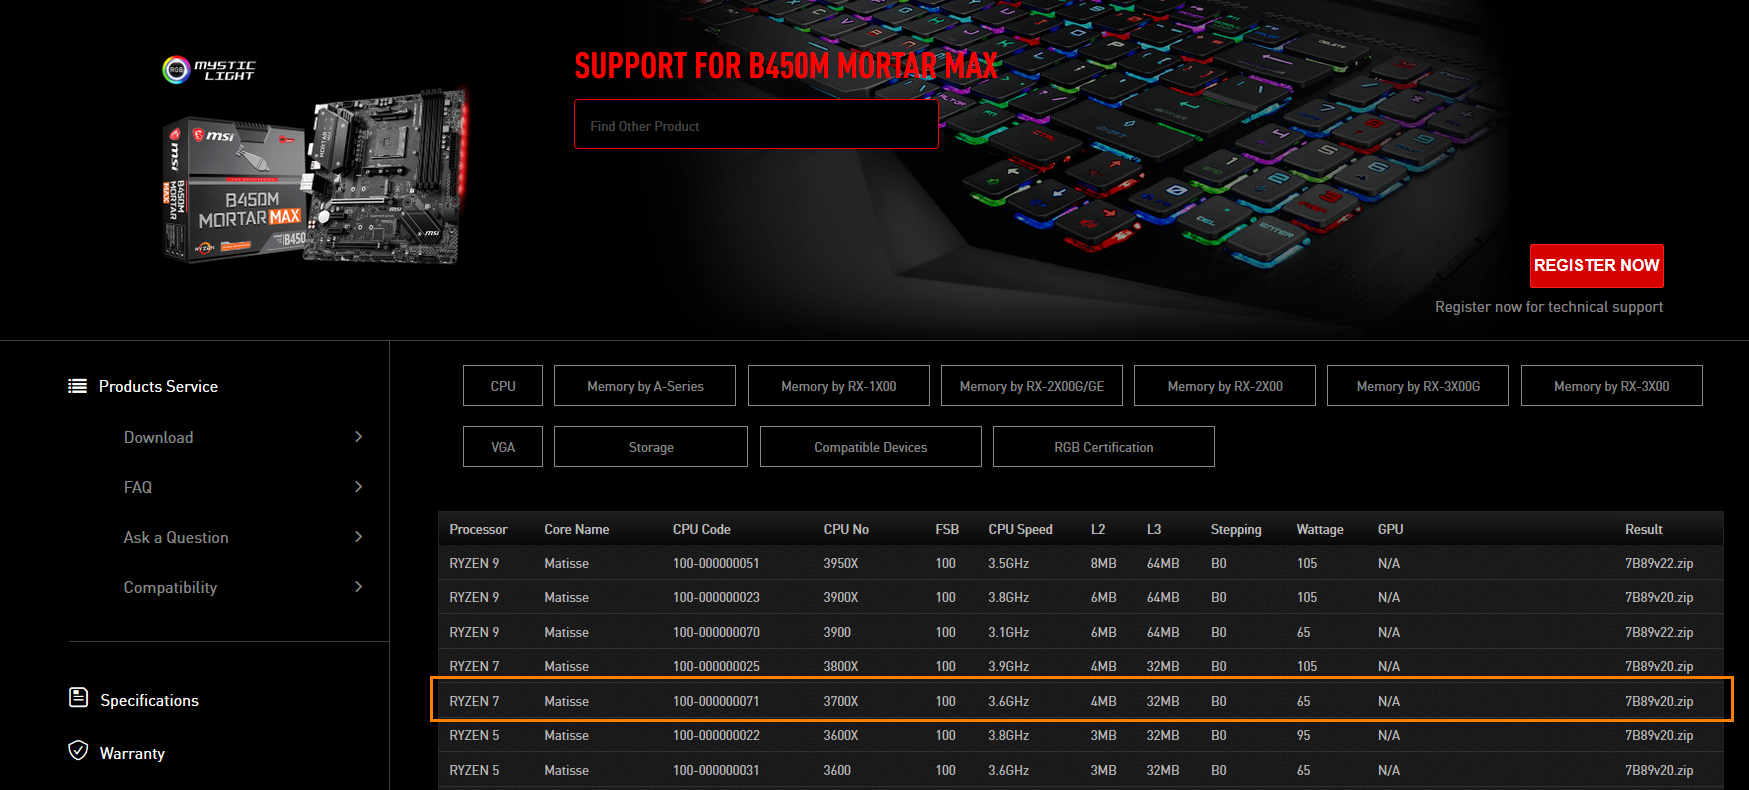1749x790 pixels.
Task: Download 7B89v20.zip for the 3900X
Action: pyautogui.click(x=1659, y=597)
